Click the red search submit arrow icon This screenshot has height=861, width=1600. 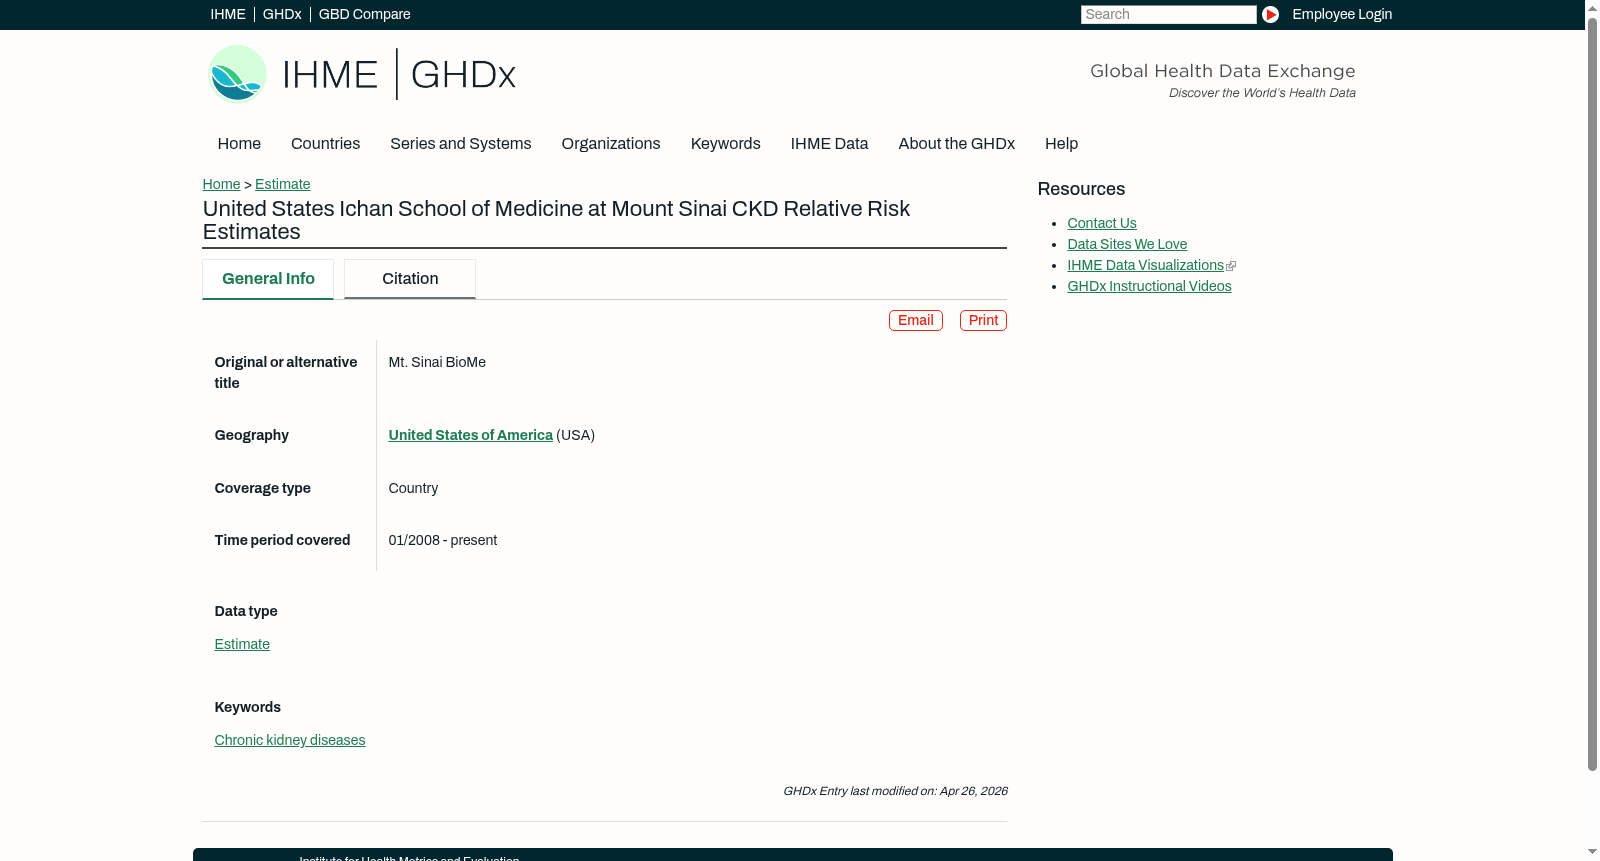pos(1270,14)
